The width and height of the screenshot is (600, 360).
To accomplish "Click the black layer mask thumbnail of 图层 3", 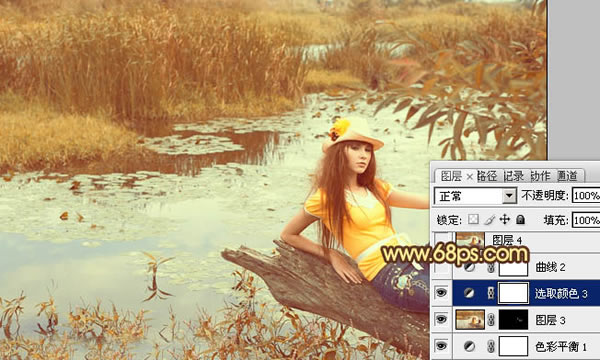I will (514, 319).
